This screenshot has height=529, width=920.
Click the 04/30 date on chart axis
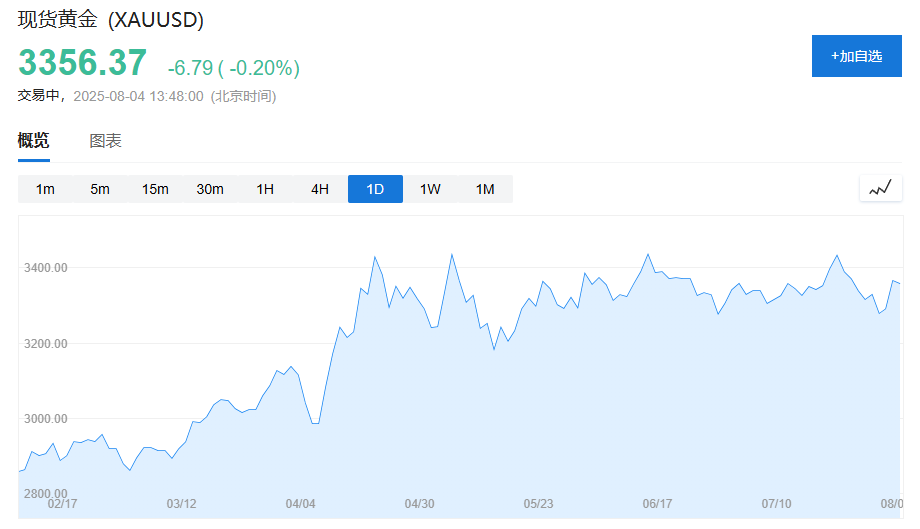point(419,504)
